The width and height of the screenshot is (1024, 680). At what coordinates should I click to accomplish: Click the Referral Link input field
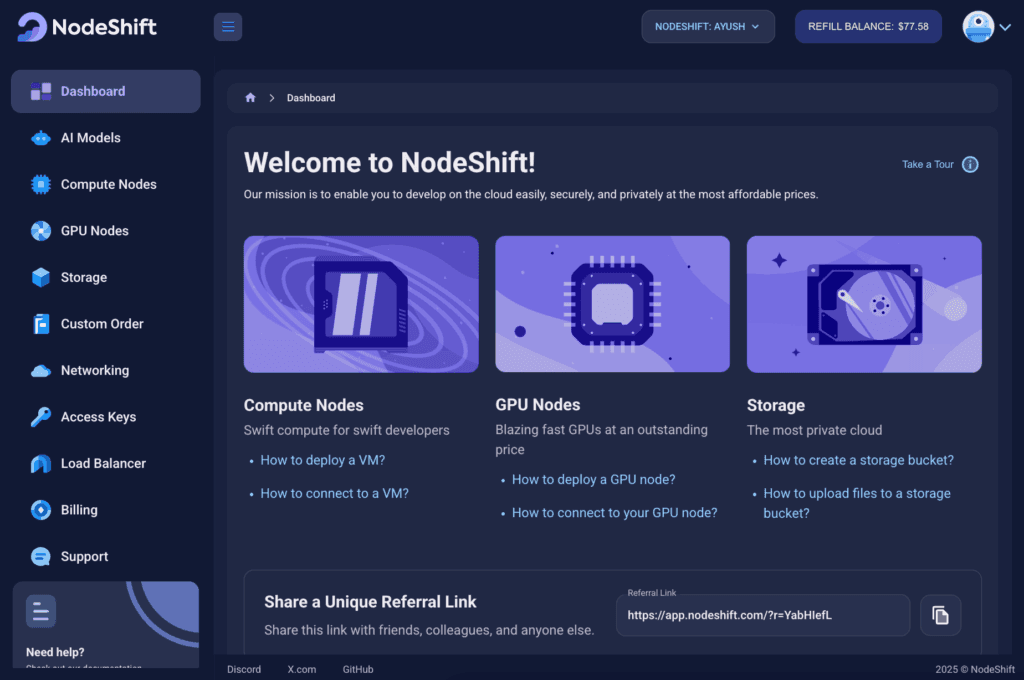point(763,615)
